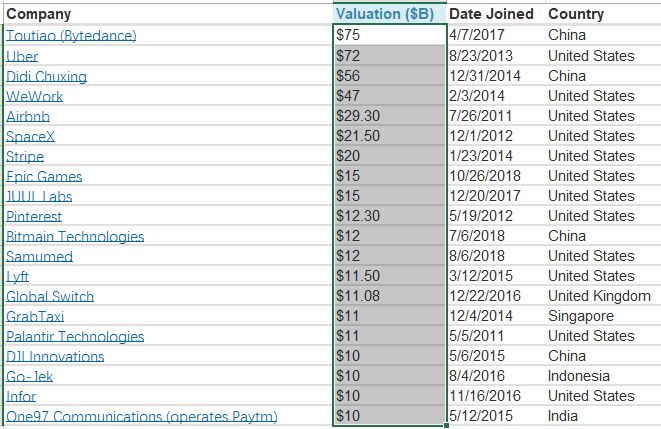This screenshot has height=429, width=661.
Task: Open the WeWork link
Action: tap(34, 96)
